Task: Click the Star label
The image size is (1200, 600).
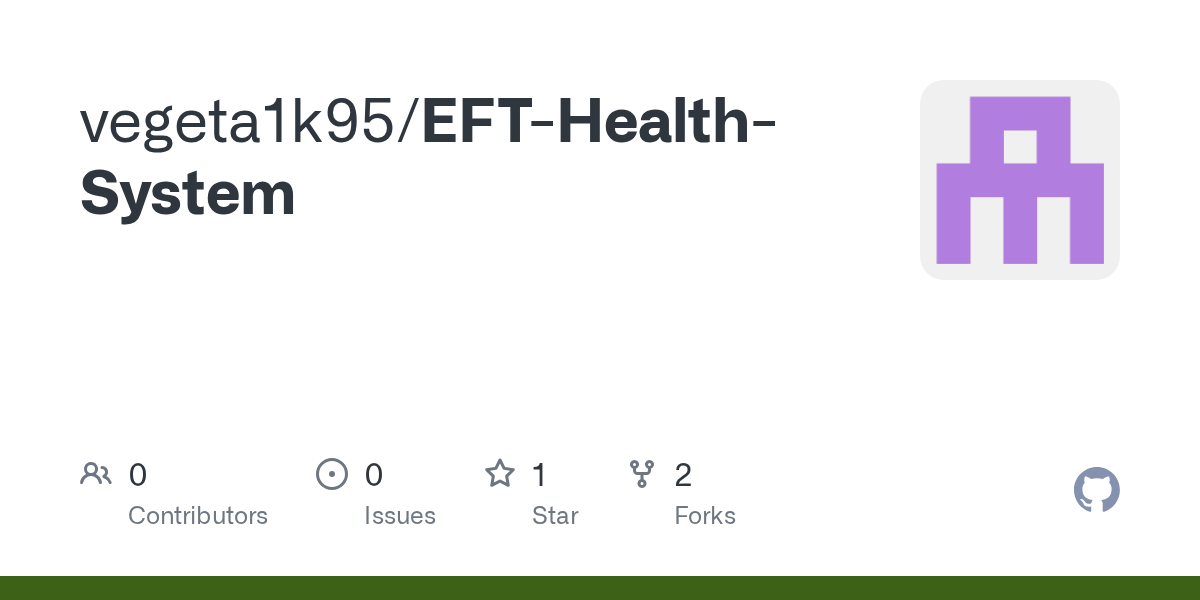Action: [555, 516]
